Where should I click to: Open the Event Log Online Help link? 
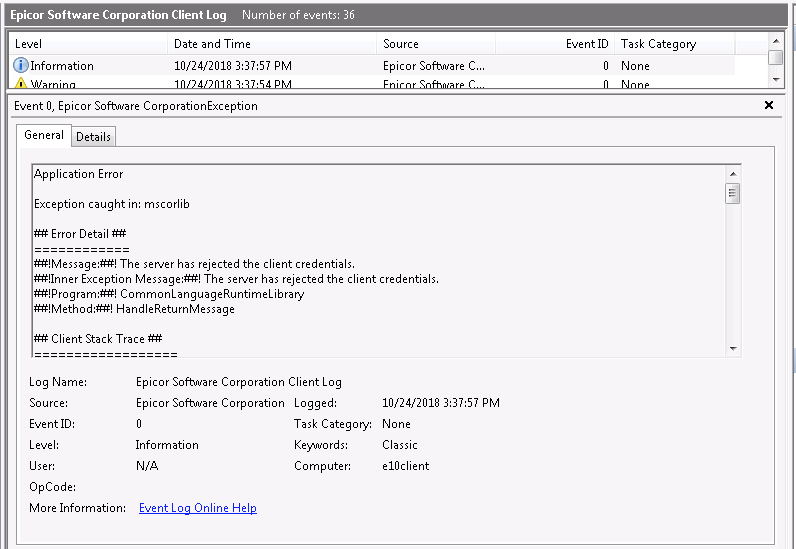coord(197,508)
